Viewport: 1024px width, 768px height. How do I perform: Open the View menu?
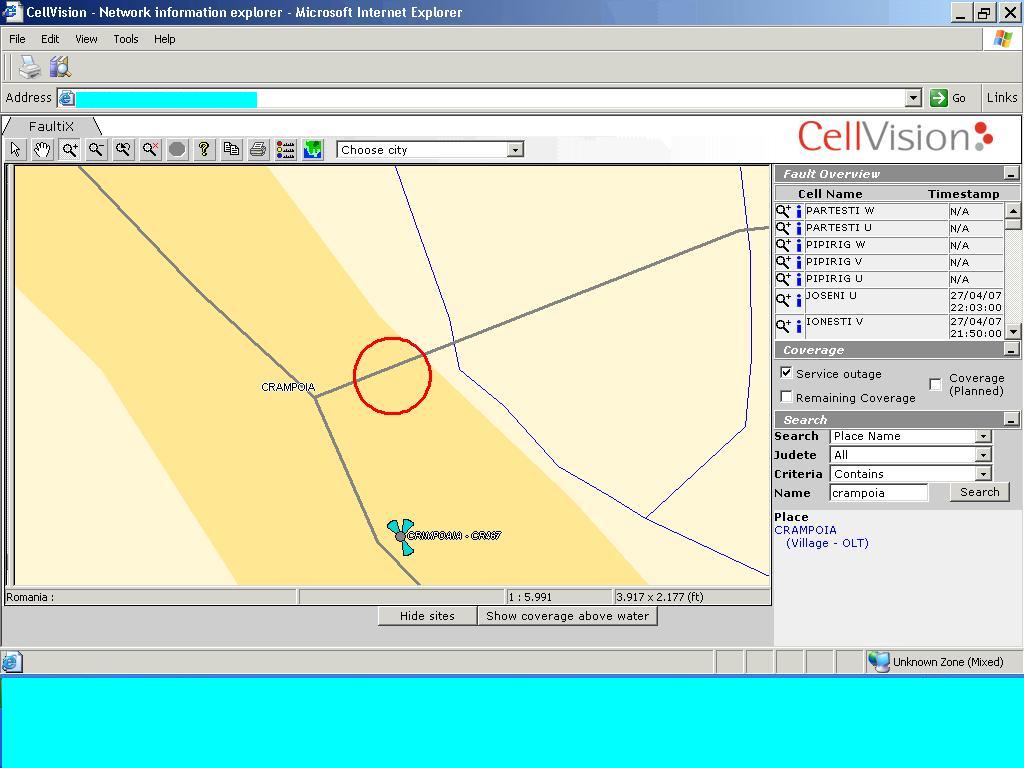86,39
